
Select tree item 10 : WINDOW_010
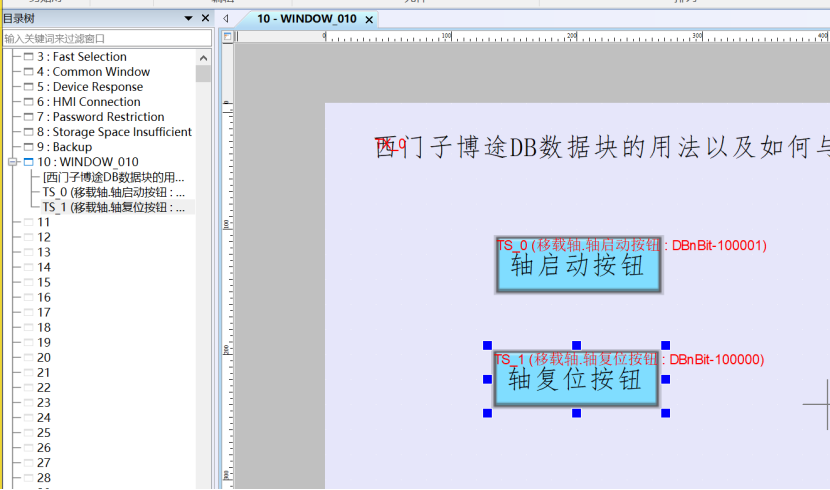point(87,162)
